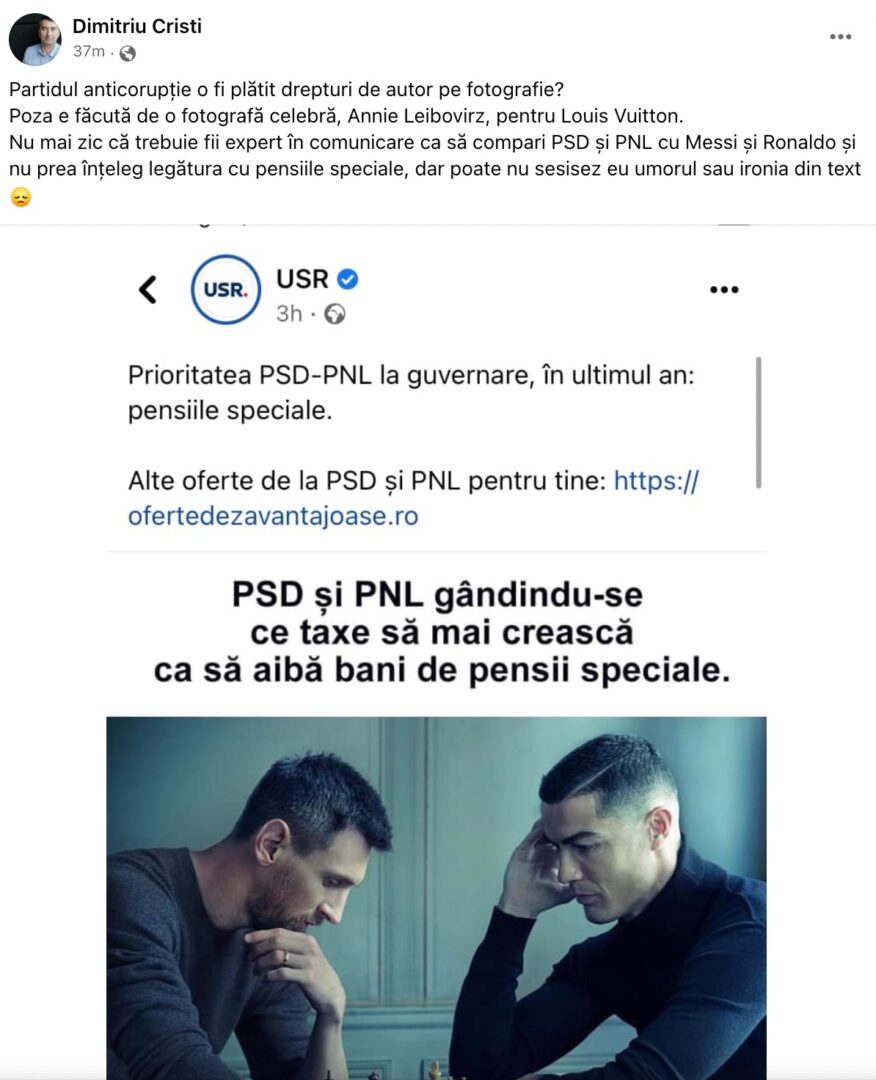Open the Messi and Ronaldo chess photo
This screenshot has width=876, height=1080.
pos(436,898)
